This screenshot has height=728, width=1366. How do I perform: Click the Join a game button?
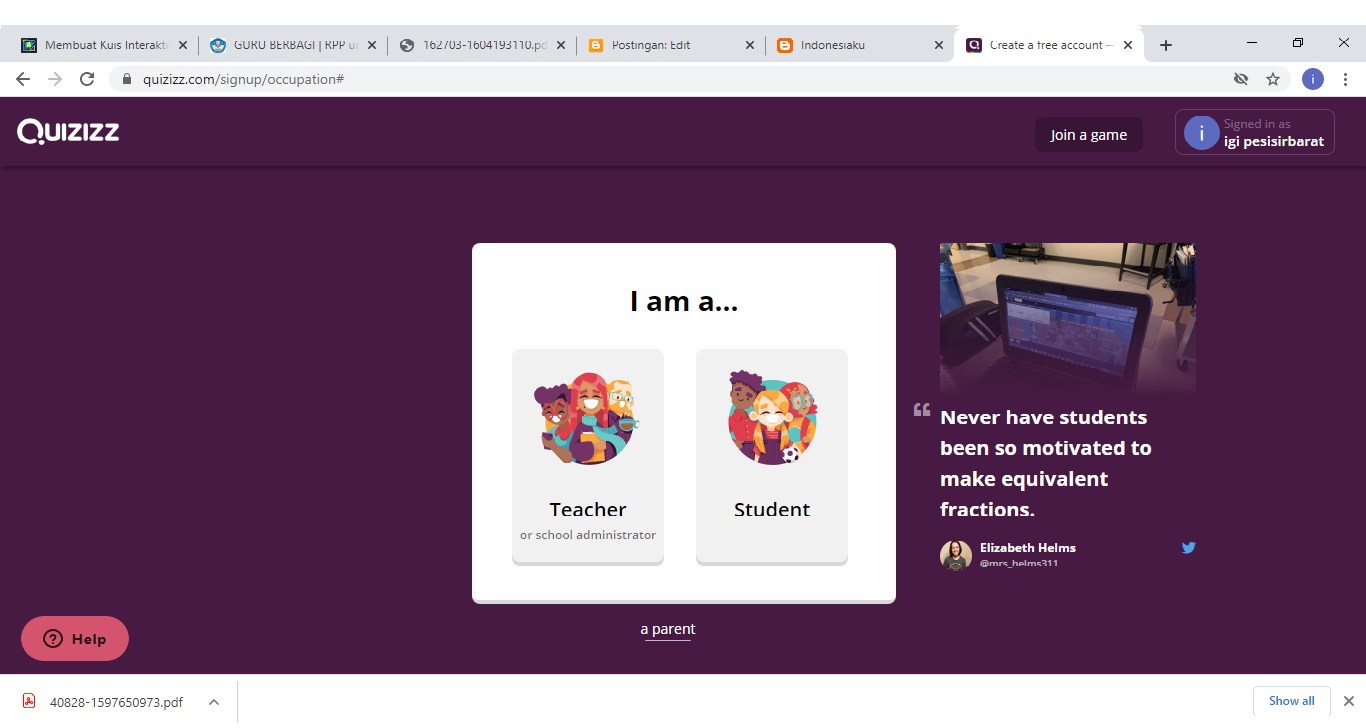pyautogui.click(x=1088, y=133)
